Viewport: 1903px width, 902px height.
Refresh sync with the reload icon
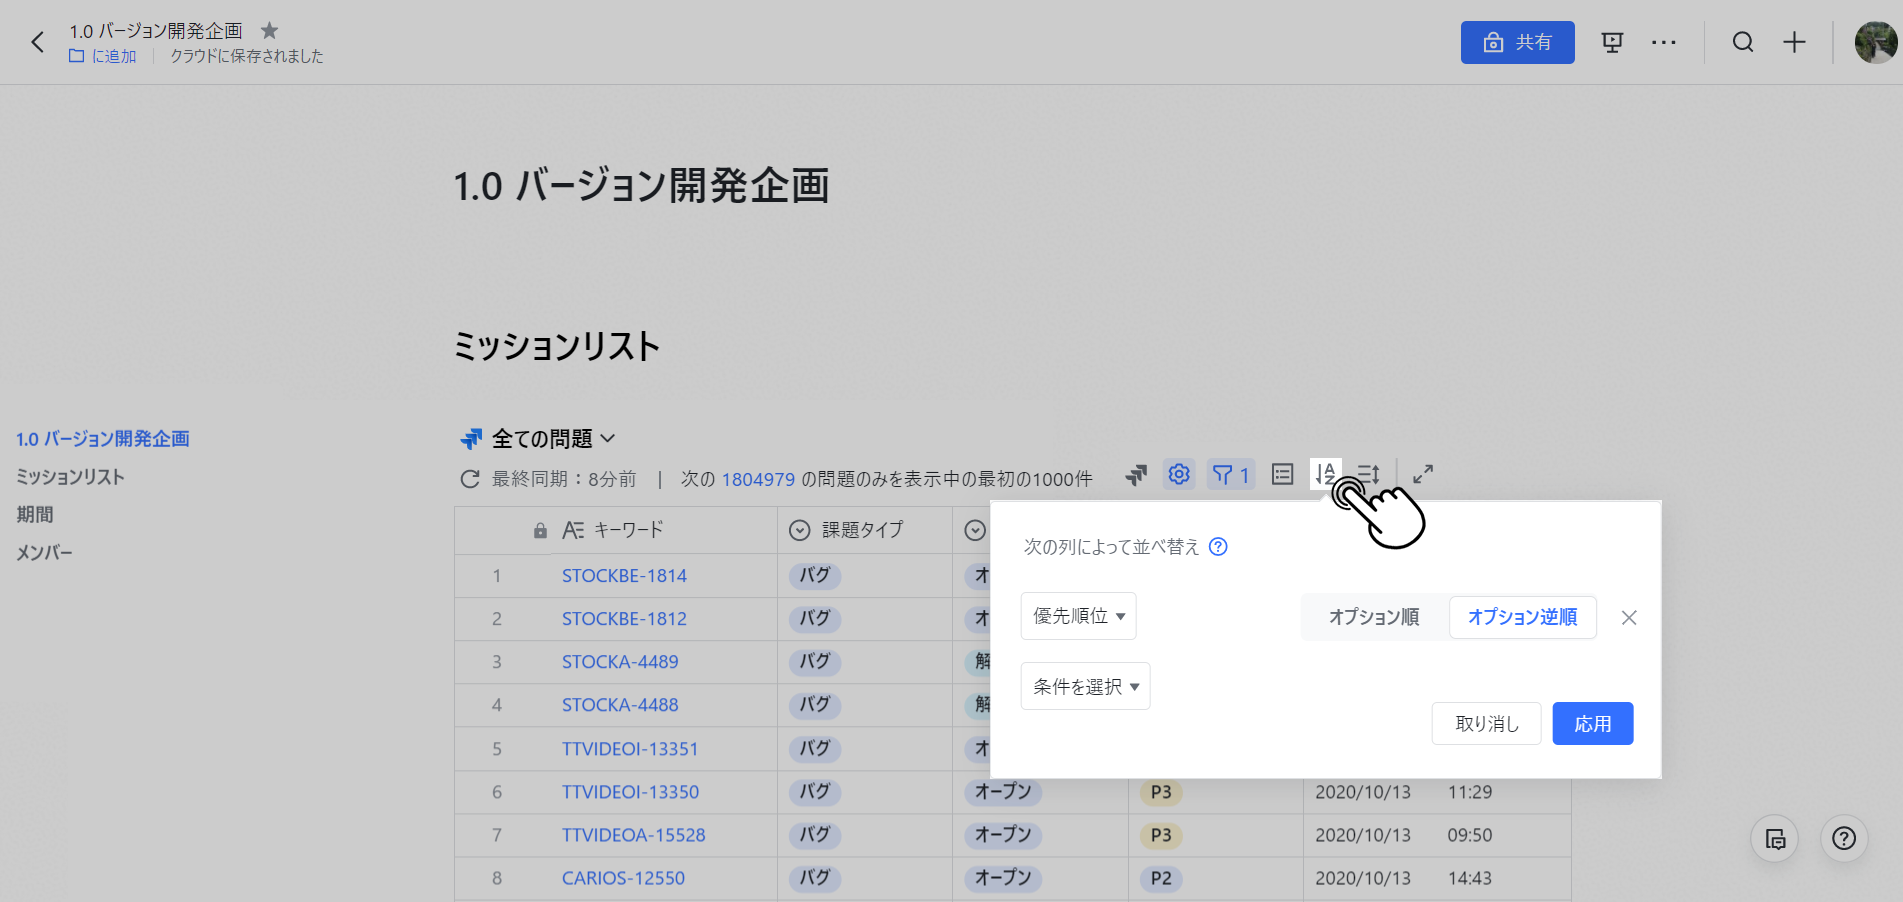(469, 479)
